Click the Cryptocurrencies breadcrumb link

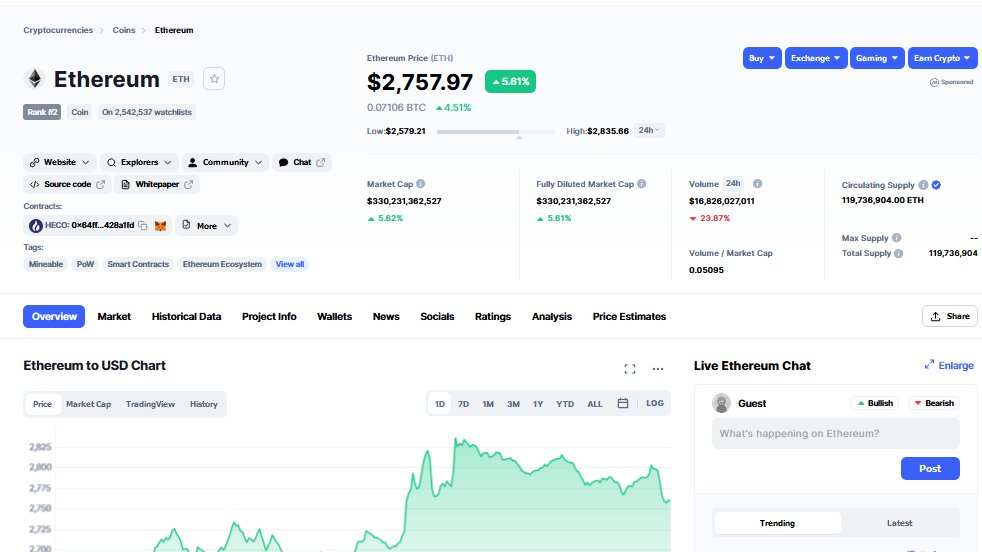[58, 30]
